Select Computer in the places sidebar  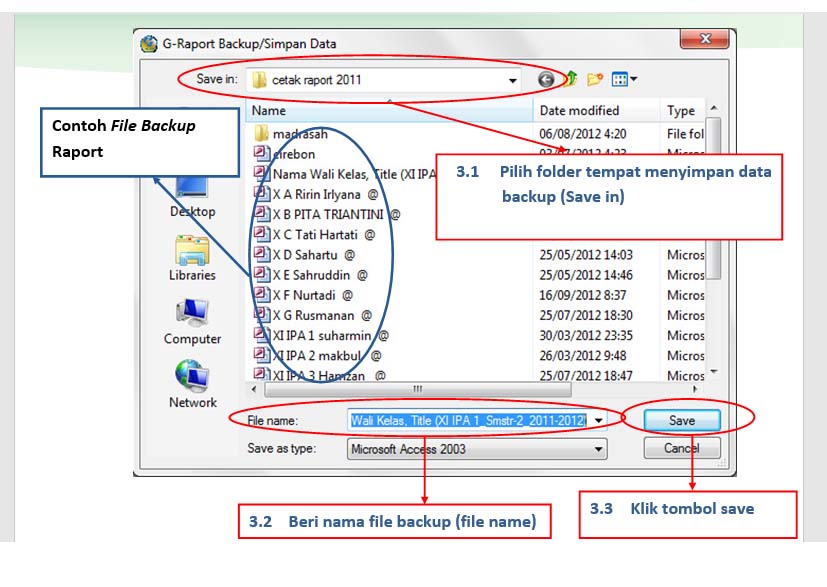pyautogui.click(x=190, y=320)
